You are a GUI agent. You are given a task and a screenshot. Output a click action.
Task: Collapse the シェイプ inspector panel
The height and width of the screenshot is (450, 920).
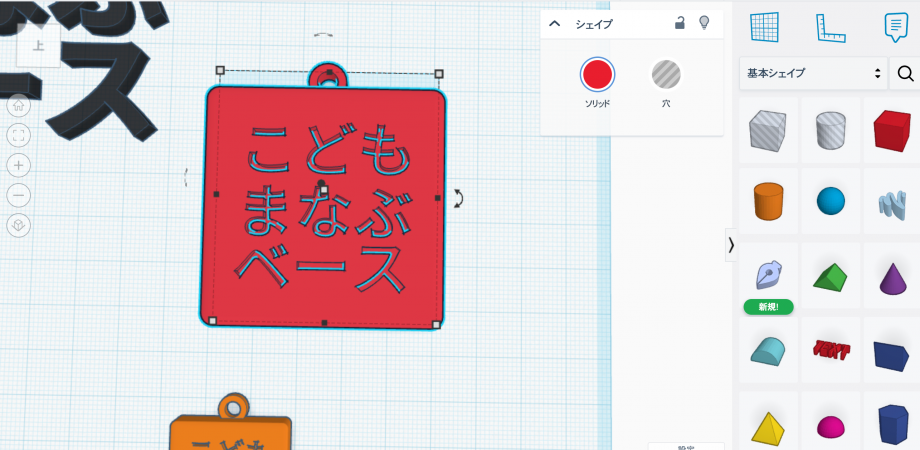tap(555, 24)
